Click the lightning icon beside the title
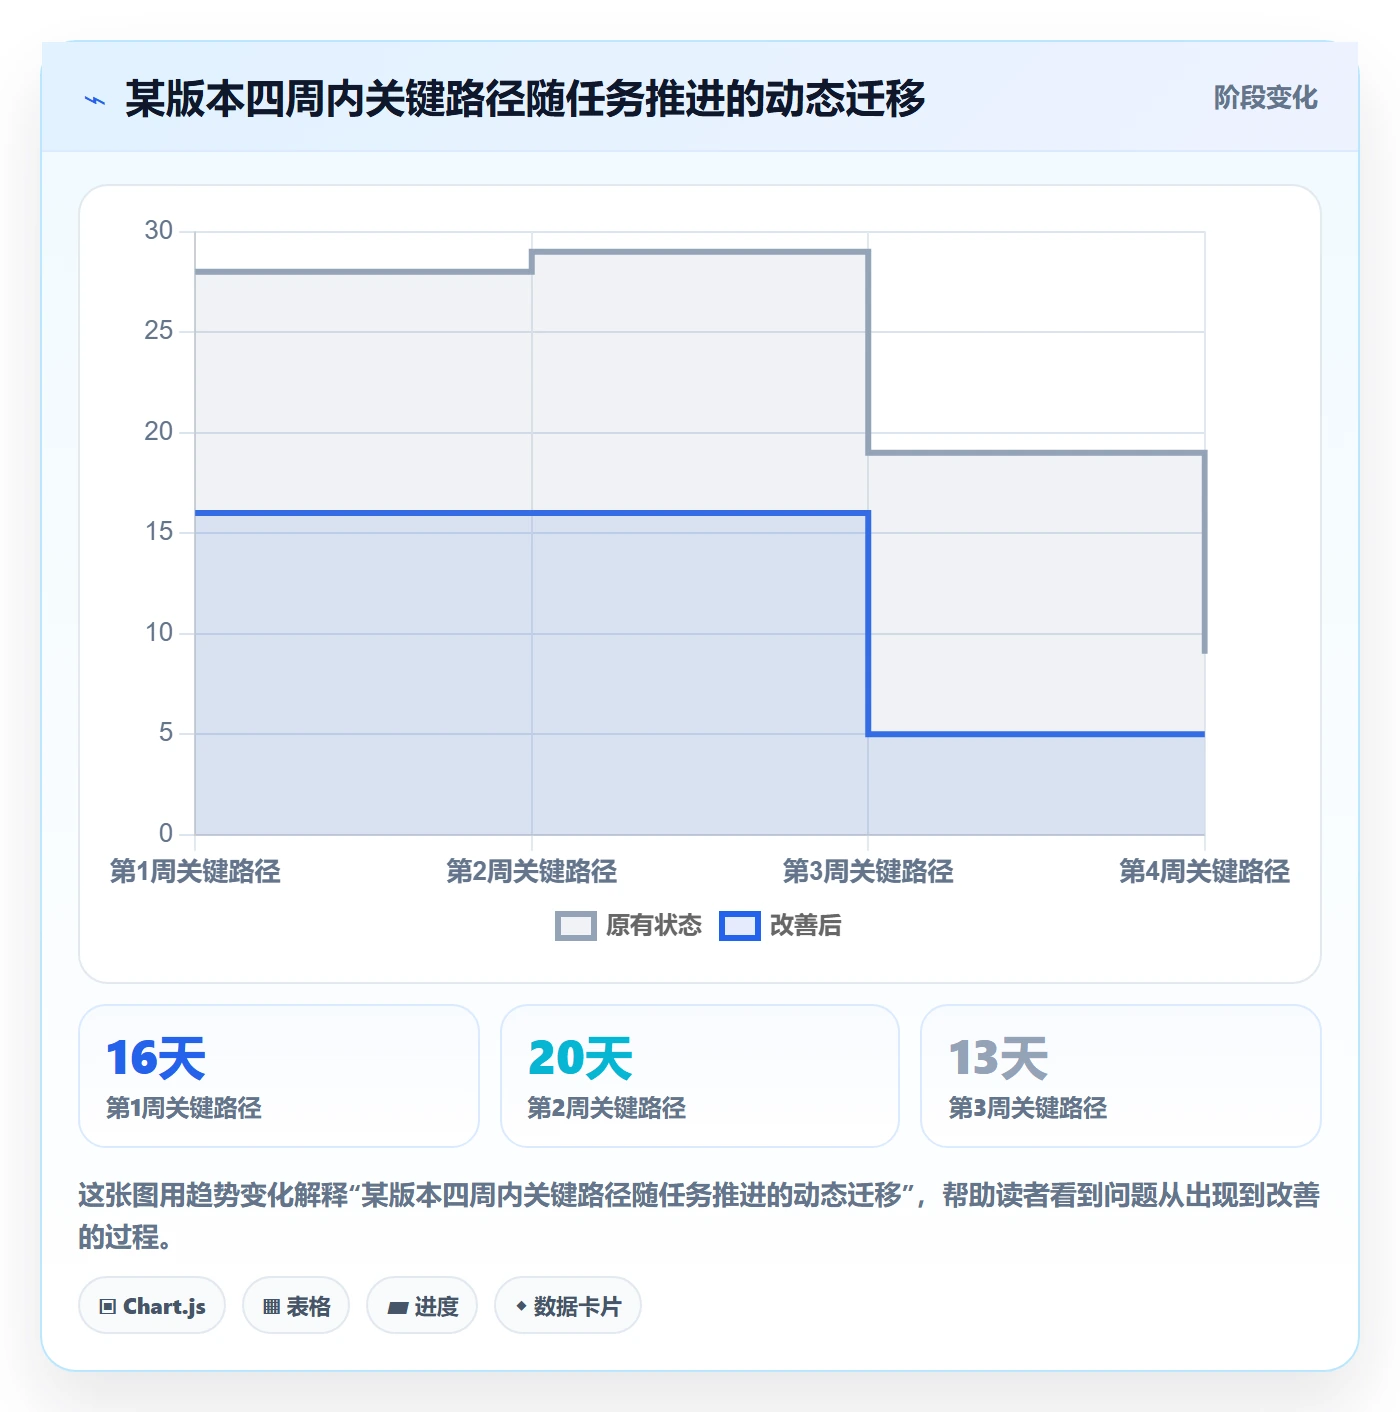The image size is (1400, 1412). click(95, 100)
